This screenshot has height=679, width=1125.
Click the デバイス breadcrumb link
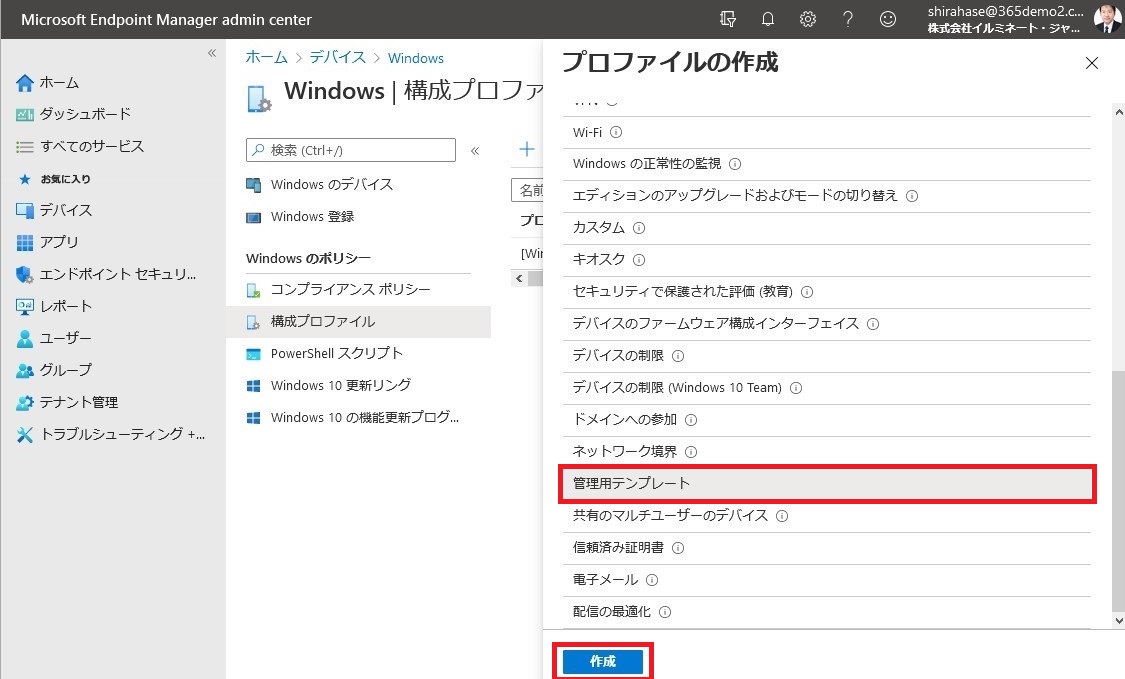pyautogui.click(x=337, y=57)
